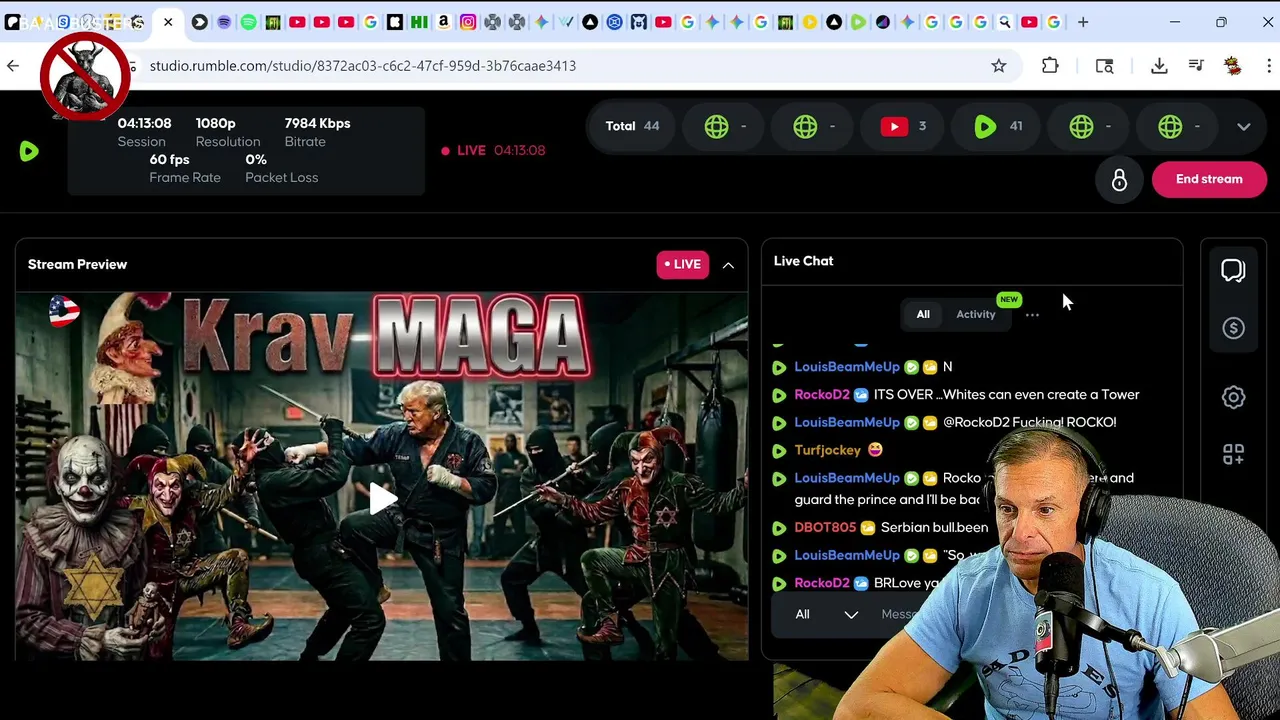The height and width of the screenshot is (720, 1280).
Task: Open the All dropdown beside message box
Action: click(826, 614)
